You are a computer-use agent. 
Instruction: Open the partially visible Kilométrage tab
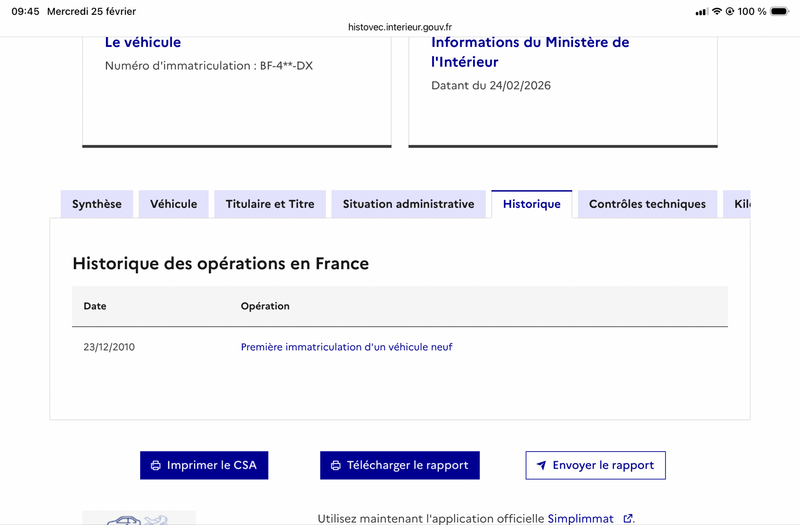737,204
